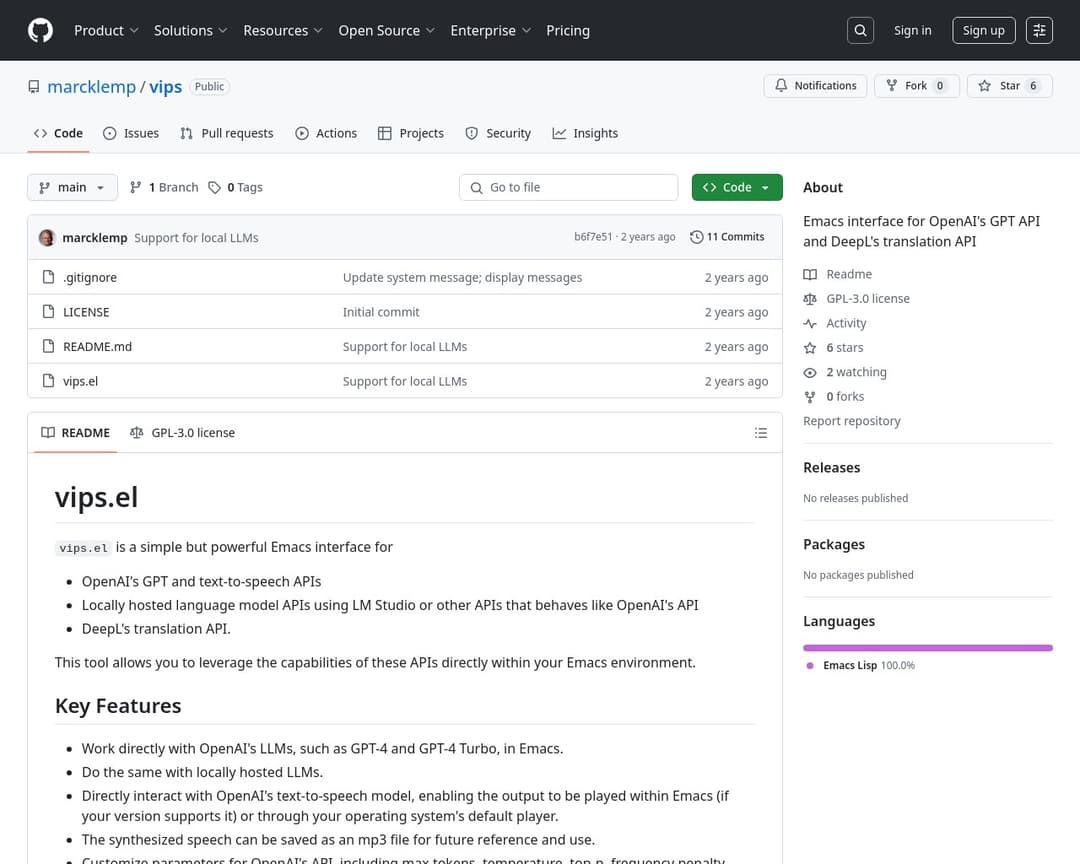The height and width of the screenshot is (864, 1080).
Task: Switch to the Security tab
Action: click(498, 134)
